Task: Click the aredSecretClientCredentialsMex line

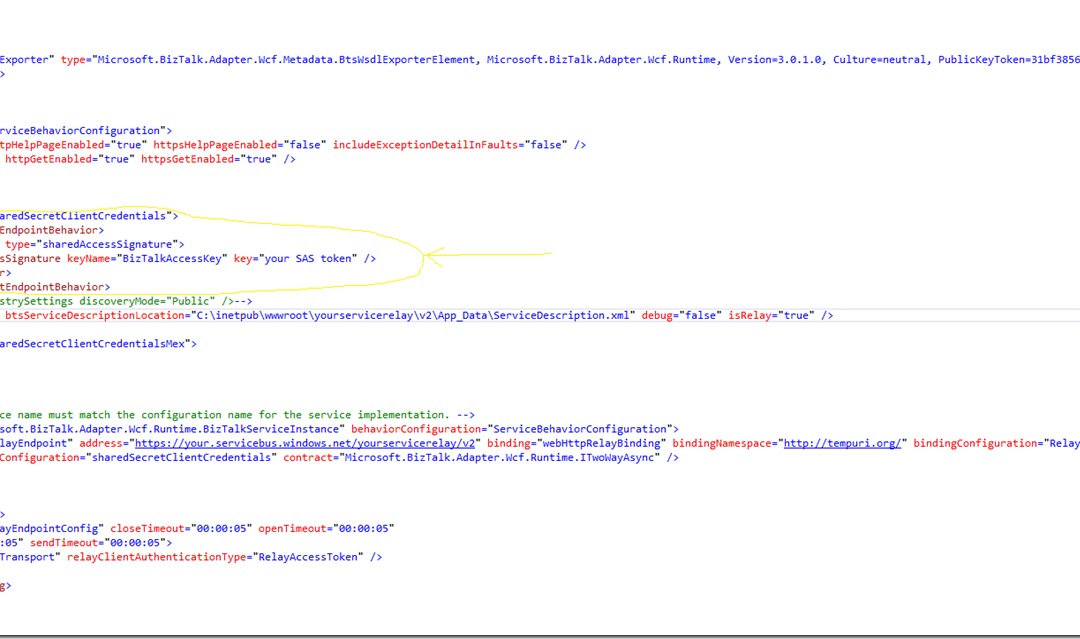Action: click(98, 344)
